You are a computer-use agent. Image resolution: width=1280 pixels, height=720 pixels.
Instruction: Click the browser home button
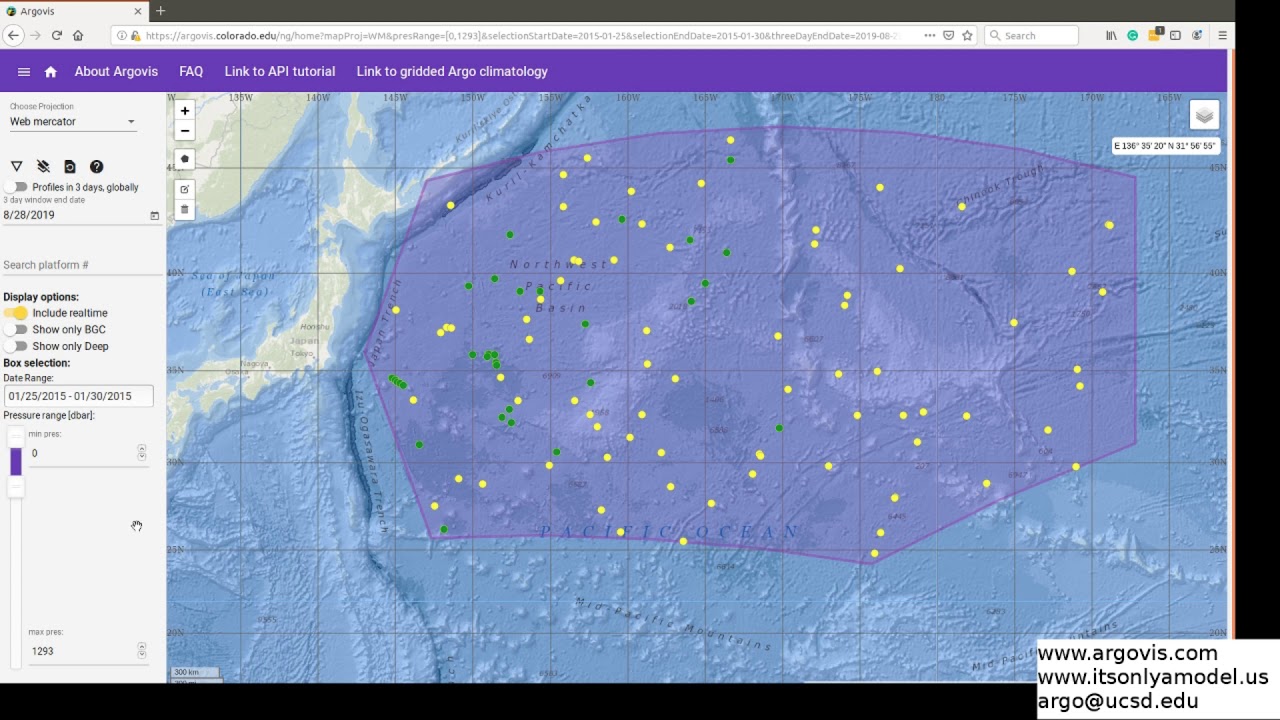78,35
